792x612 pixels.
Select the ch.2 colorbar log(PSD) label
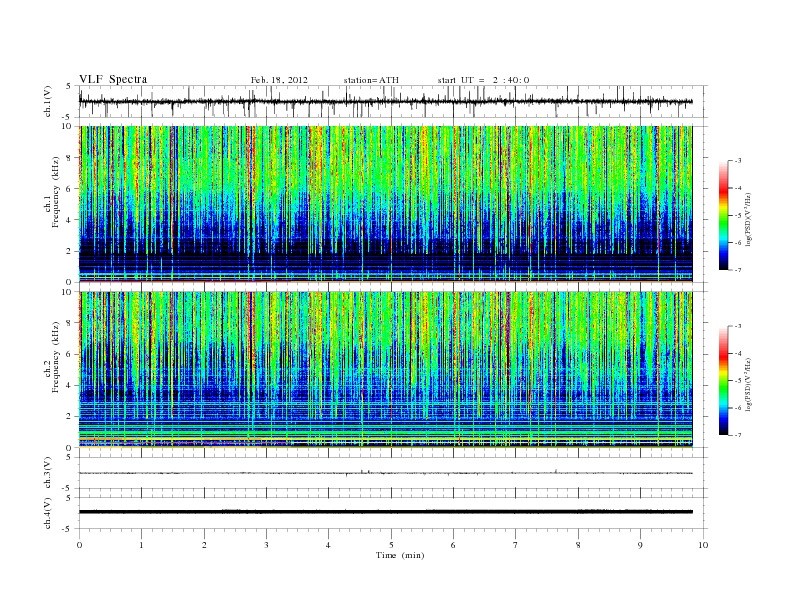coord(748,384)
